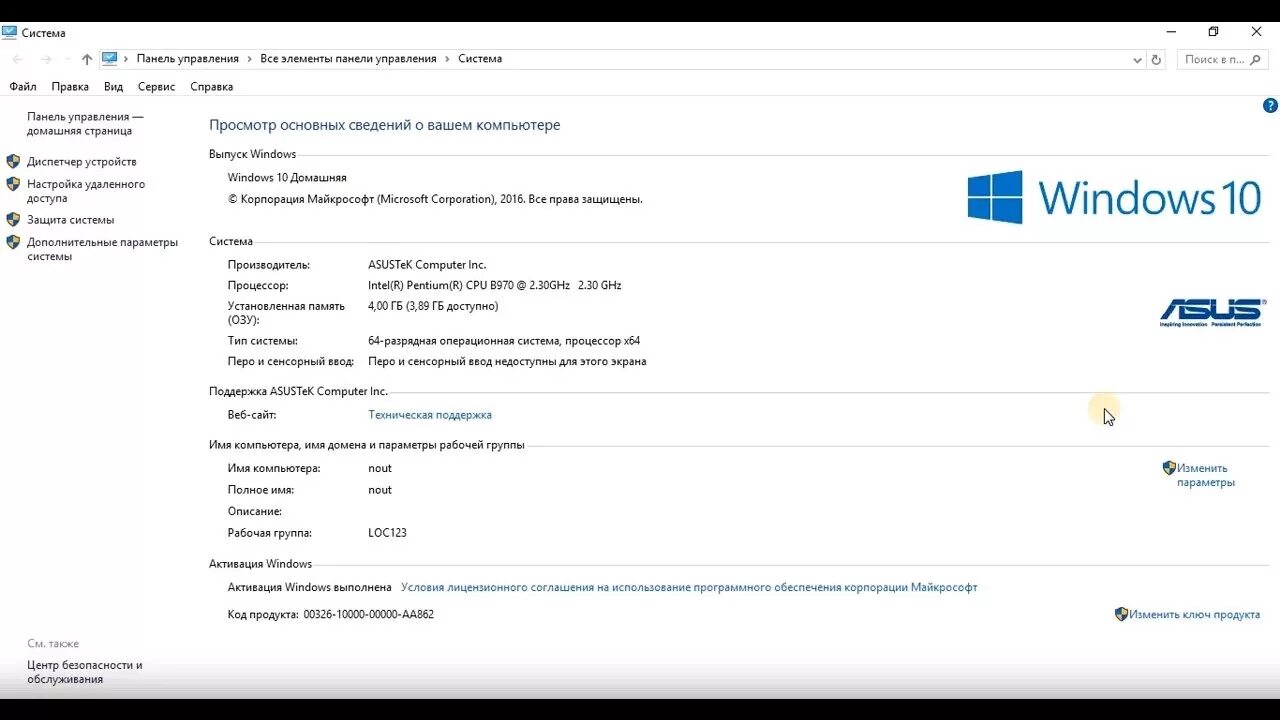Click Все элементы панели управления breadcrumb
This screenshot has width=1280, height=720.
click(x=348, y=59)
